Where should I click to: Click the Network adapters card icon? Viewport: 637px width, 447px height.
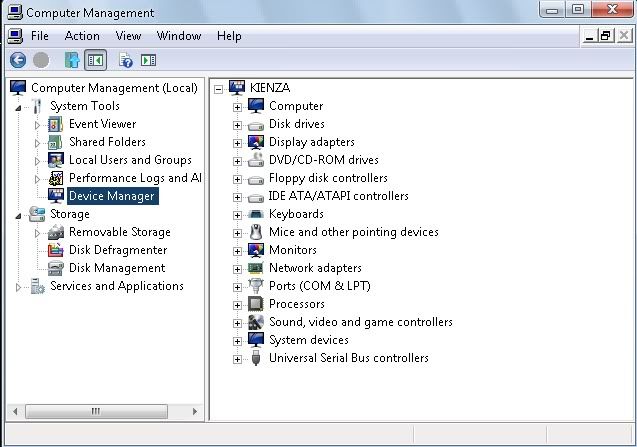(x=256, y=268)
